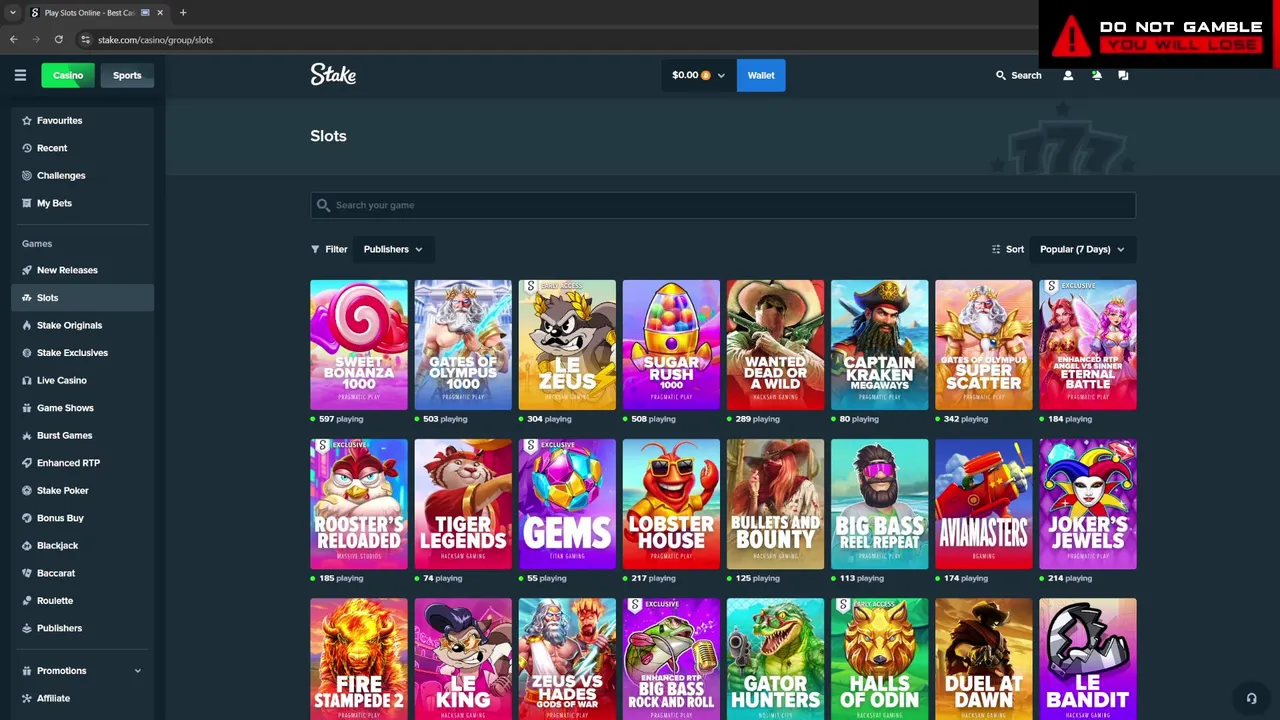Open the $0.00 balance currency dropdown
Screen dimensions: 1280x720
point(698,75)
